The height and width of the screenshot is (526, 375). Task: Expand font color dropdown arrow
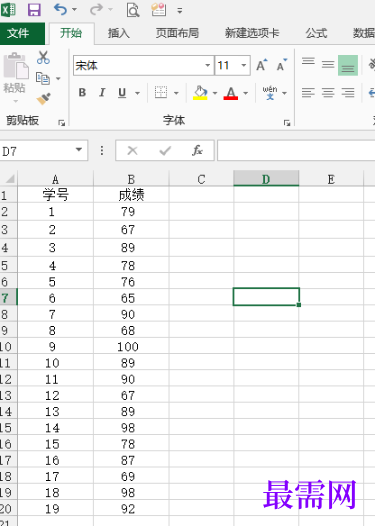click(x=246, y=93)
